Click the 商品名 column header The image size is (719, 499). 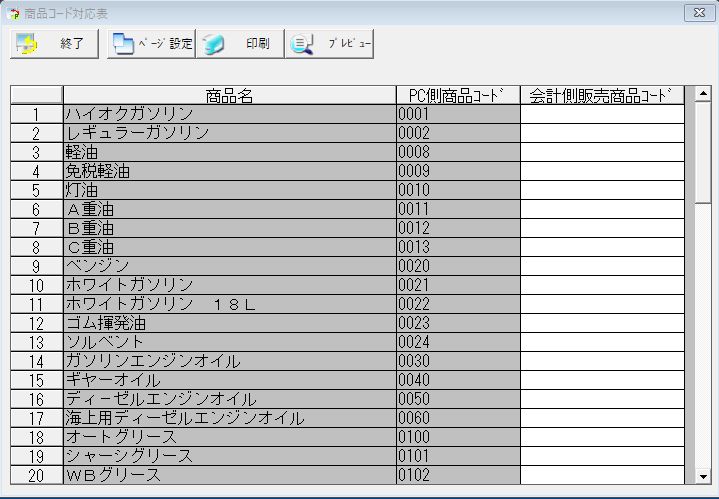tap(229, 95)
